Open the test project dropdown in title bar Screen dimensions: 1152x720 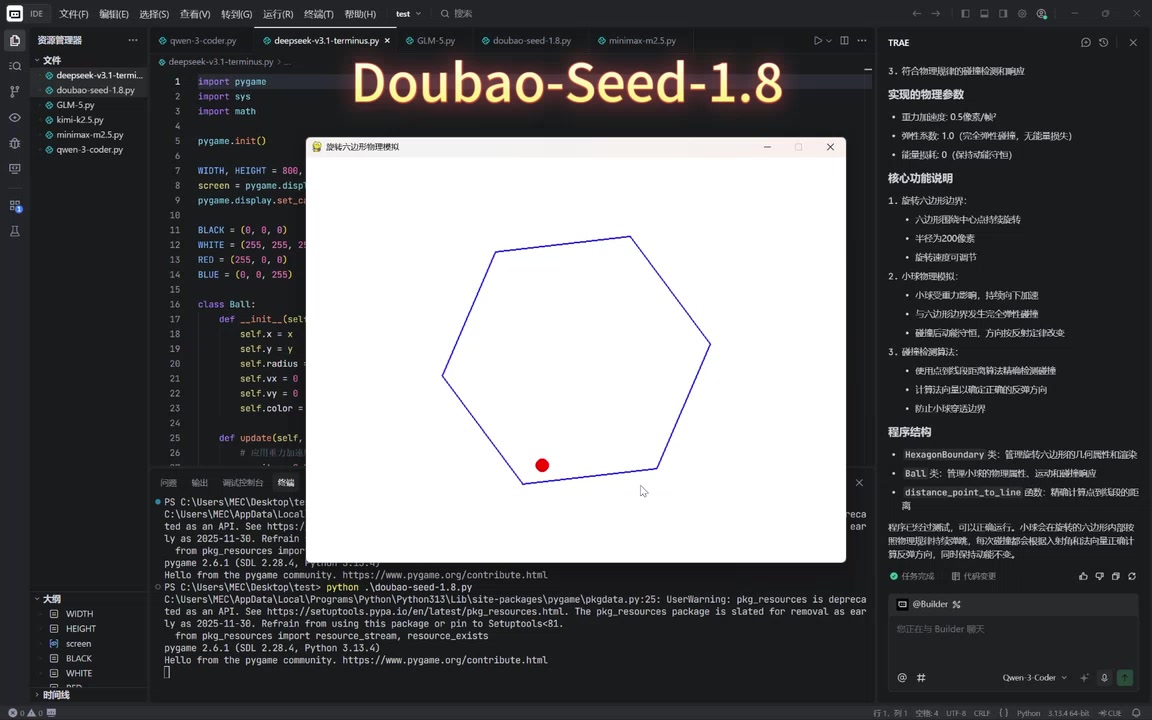[408, 13]
